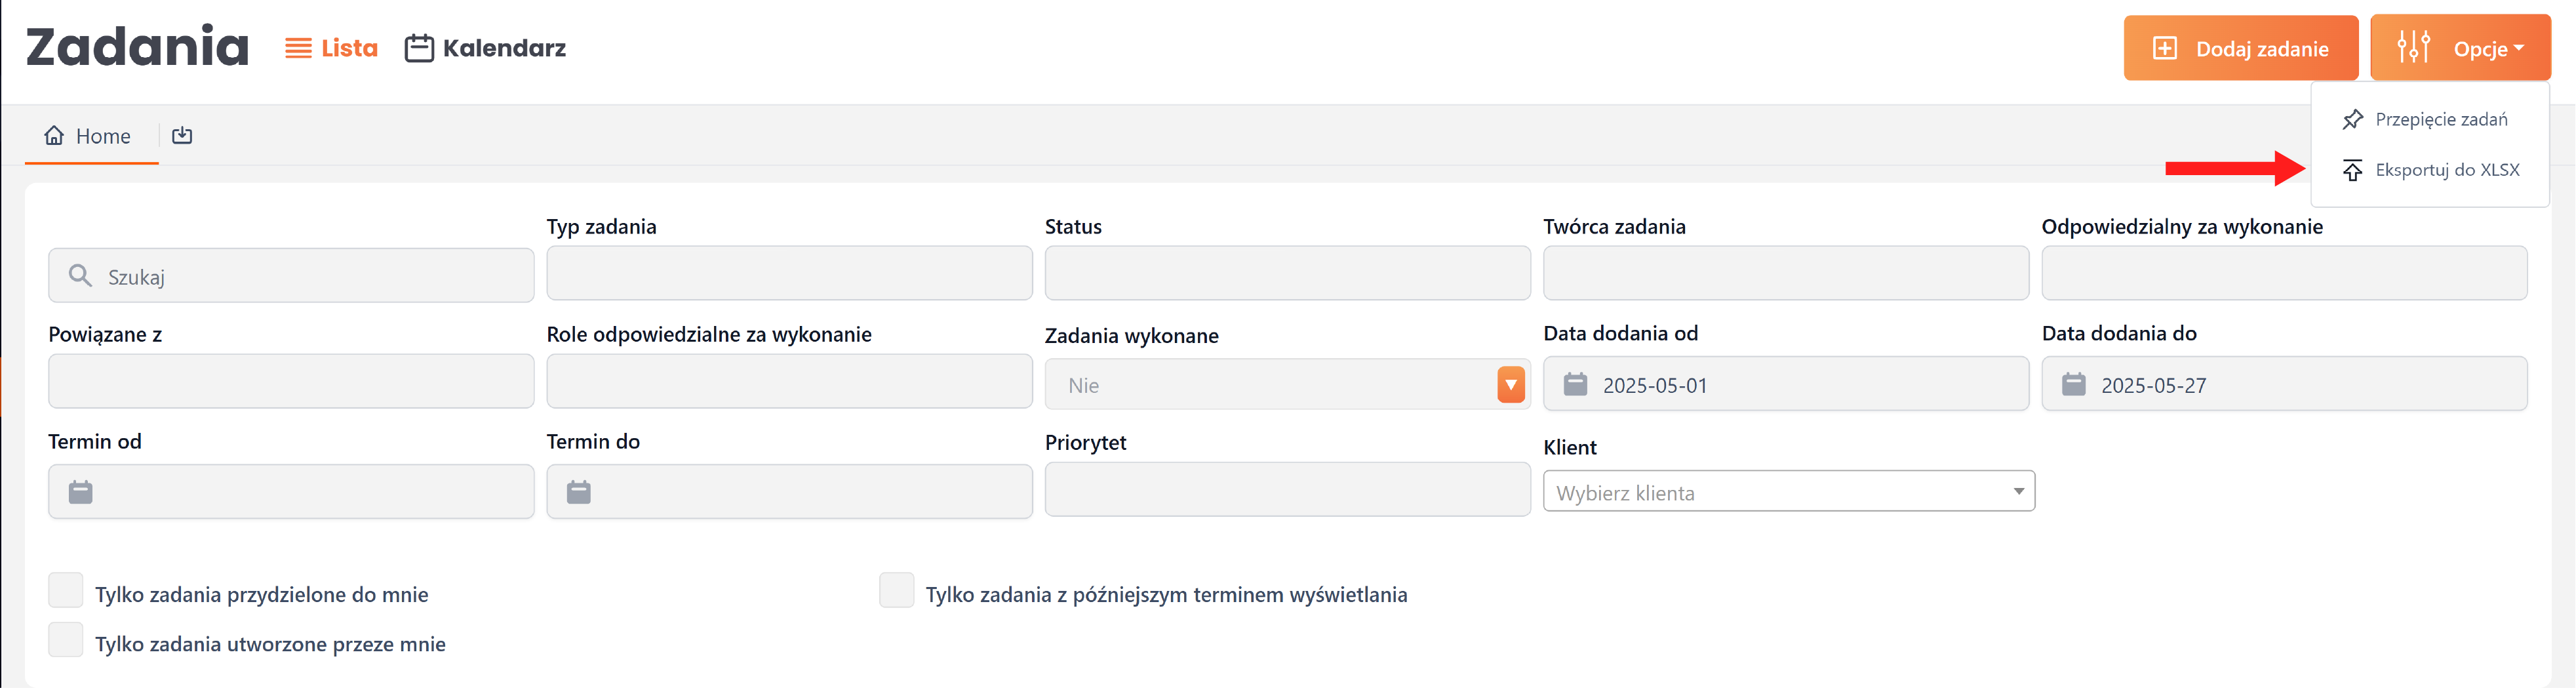Click the calendar icon in Termin do field
This screenshot has width=2576, height=688.
[579, 492]
